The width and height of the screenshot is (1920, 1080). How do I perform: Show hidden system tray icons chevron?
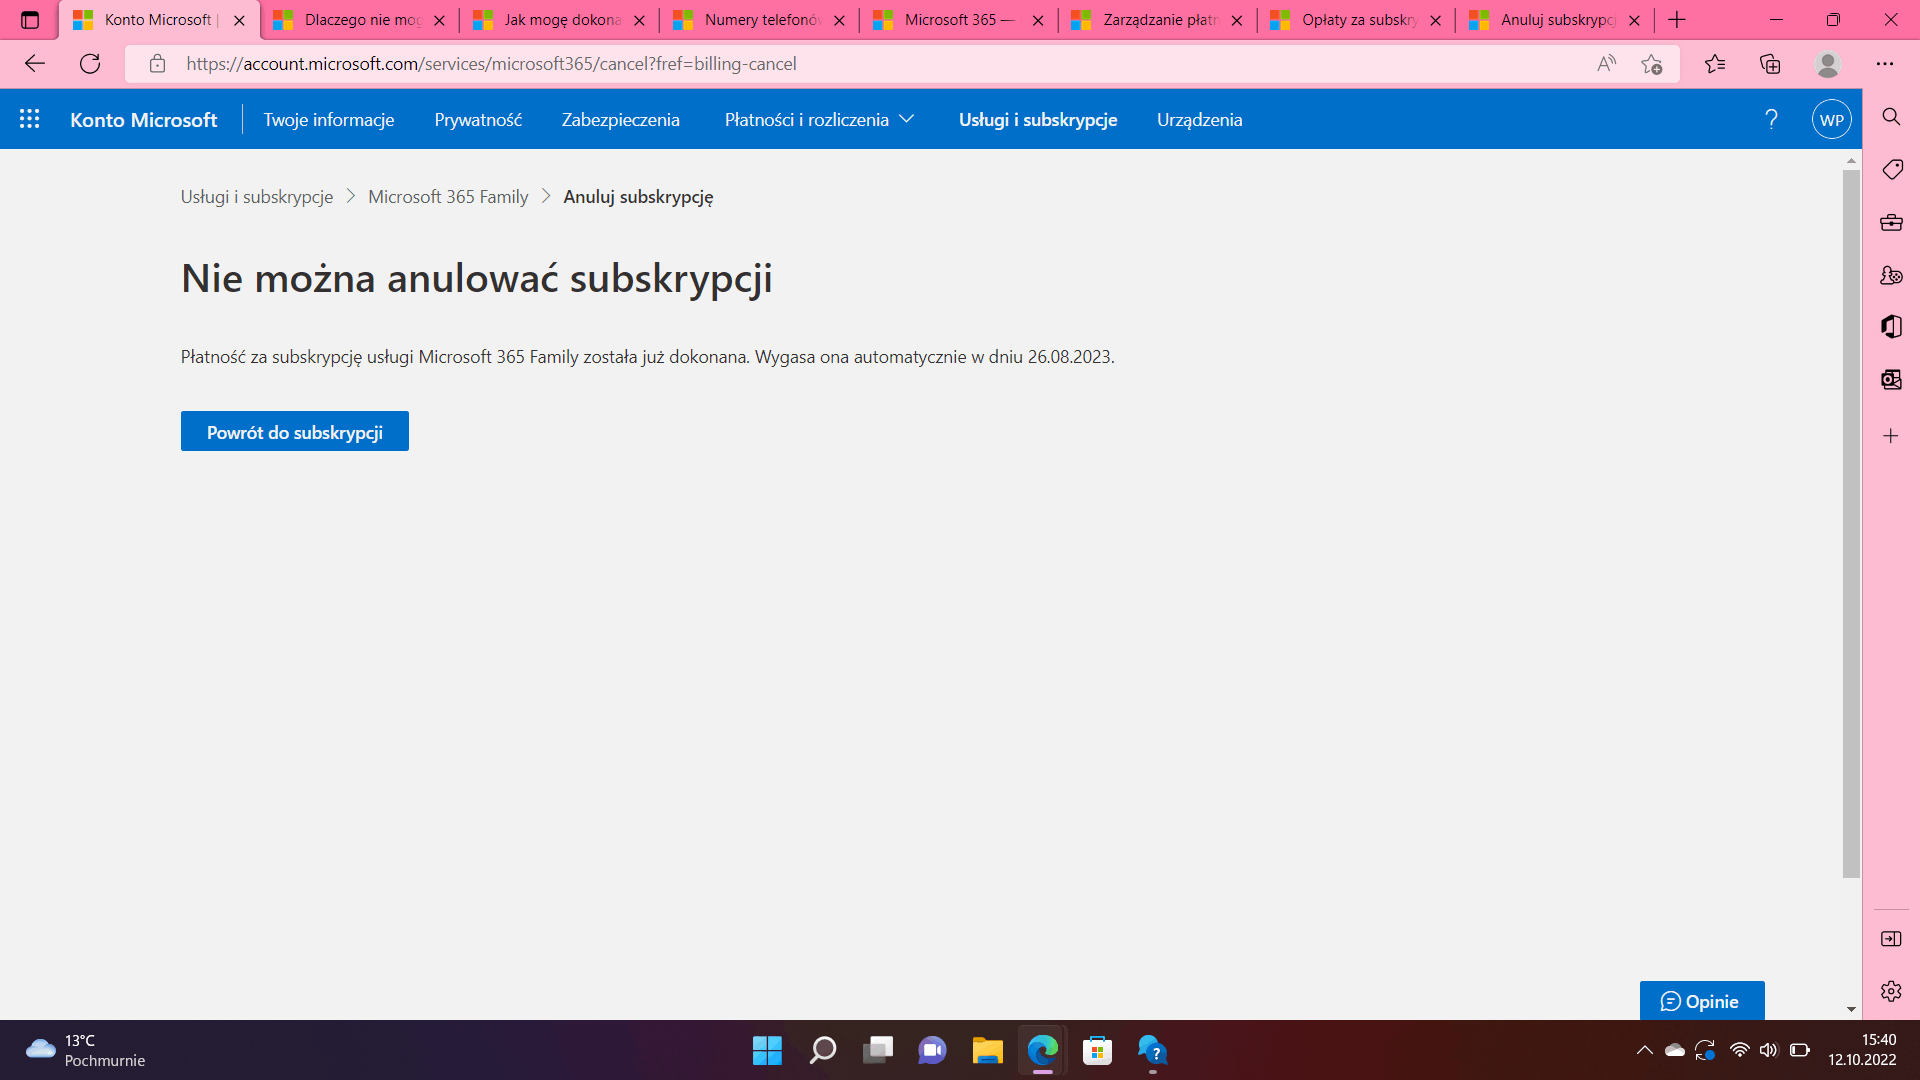[x=1644, y=1050]
